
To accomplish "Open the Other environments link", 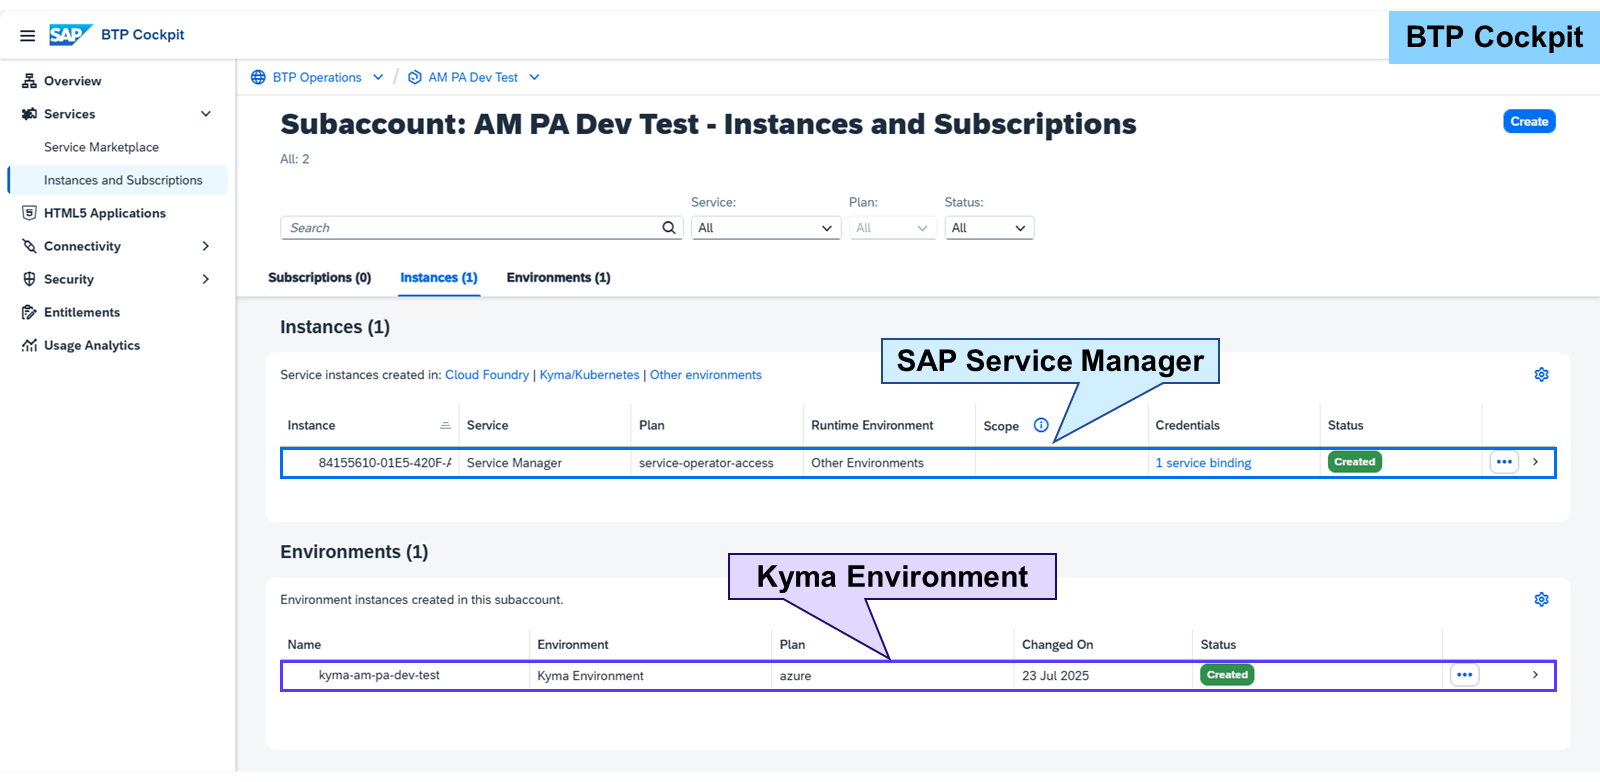I will coord(706,375).
